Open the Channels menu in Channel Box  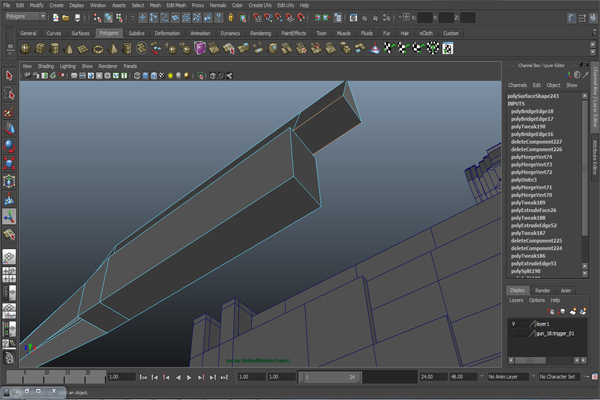click(x=517, y=85)
